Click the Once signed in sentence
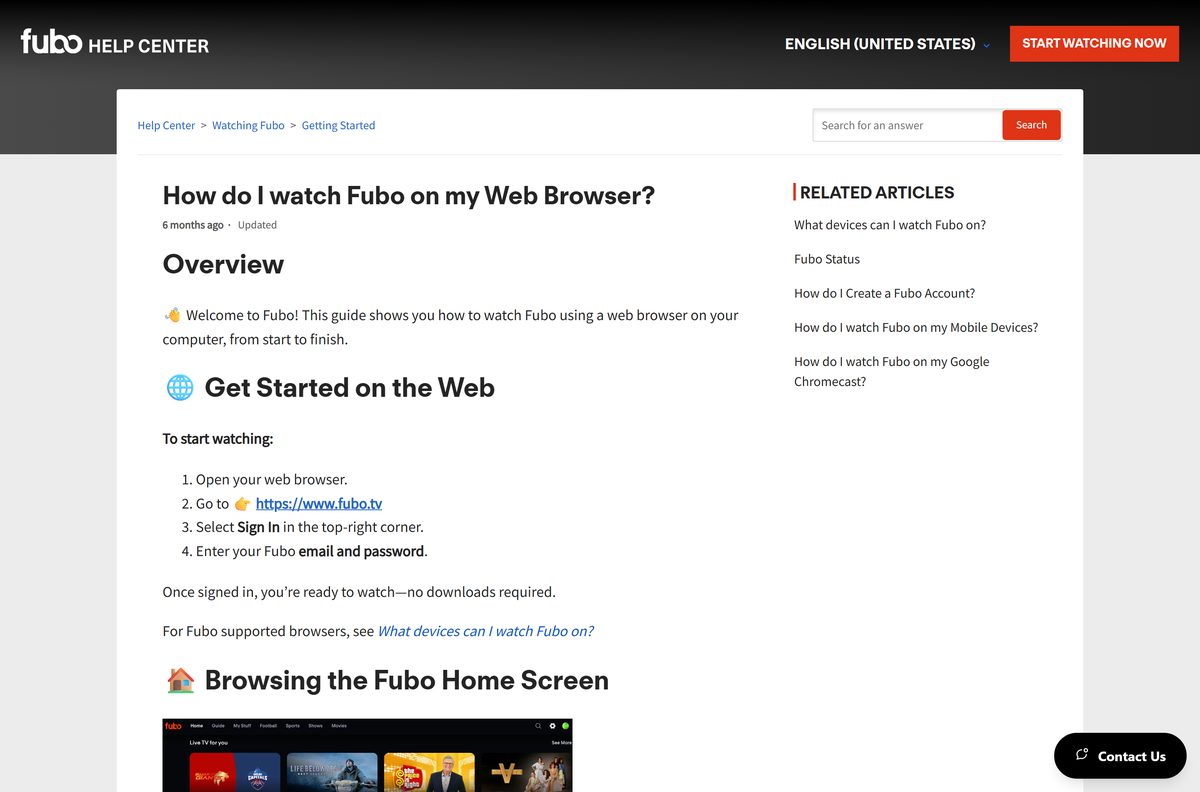 359,592
